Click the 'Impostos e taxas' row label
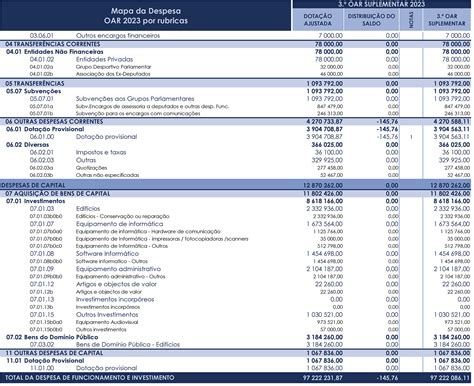Screen dimensions: 474x386 (101, 152)
